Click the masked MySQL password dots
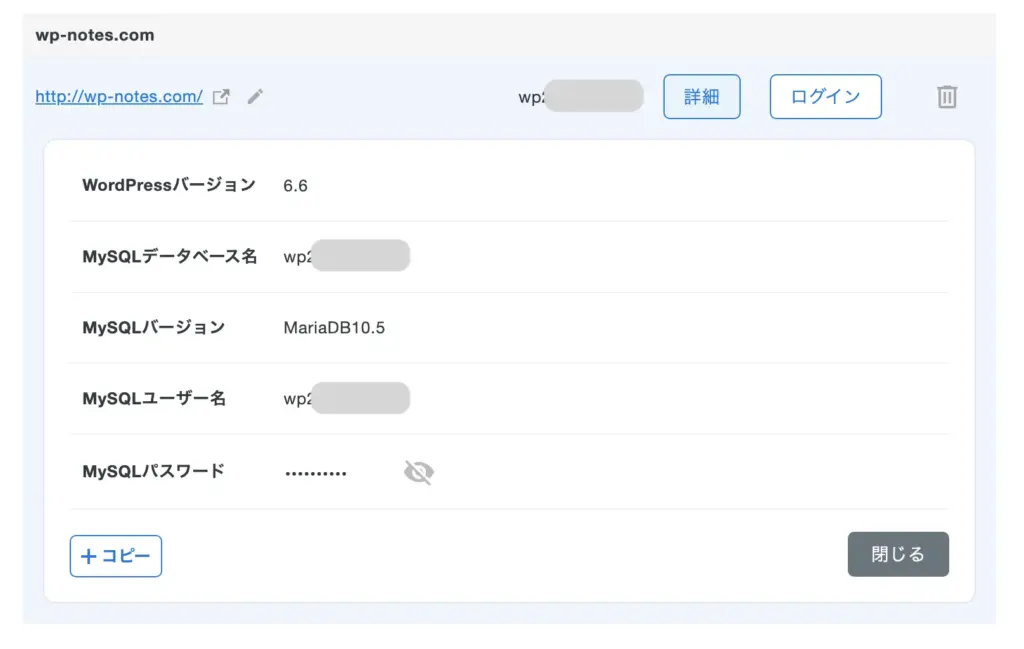 [316, 472]
